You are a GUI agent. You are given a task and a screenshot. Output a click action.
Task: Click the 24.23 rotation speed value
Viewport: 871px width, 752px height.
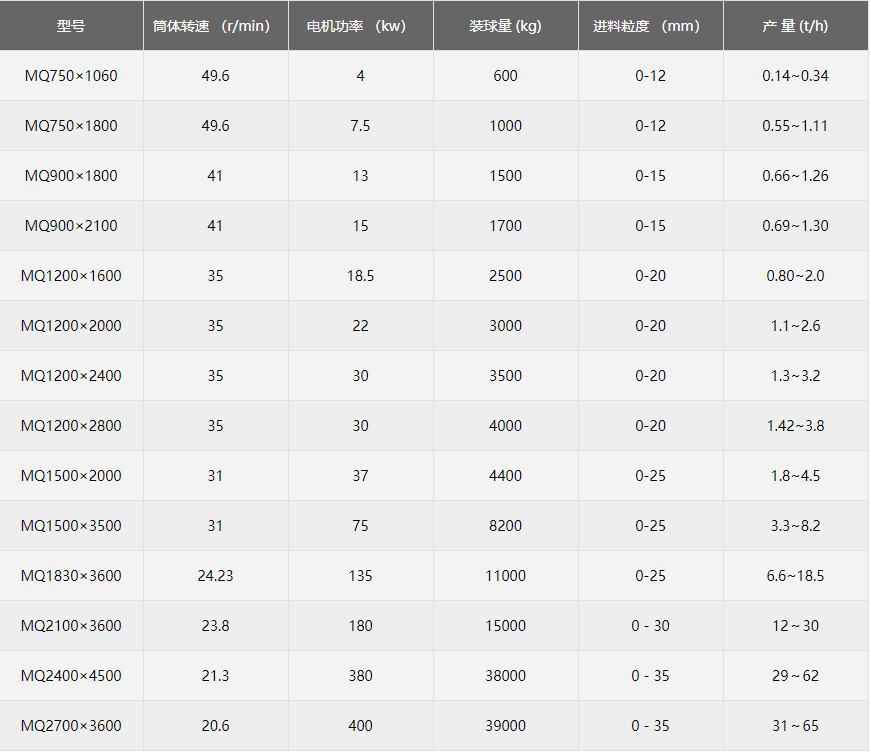215,576
